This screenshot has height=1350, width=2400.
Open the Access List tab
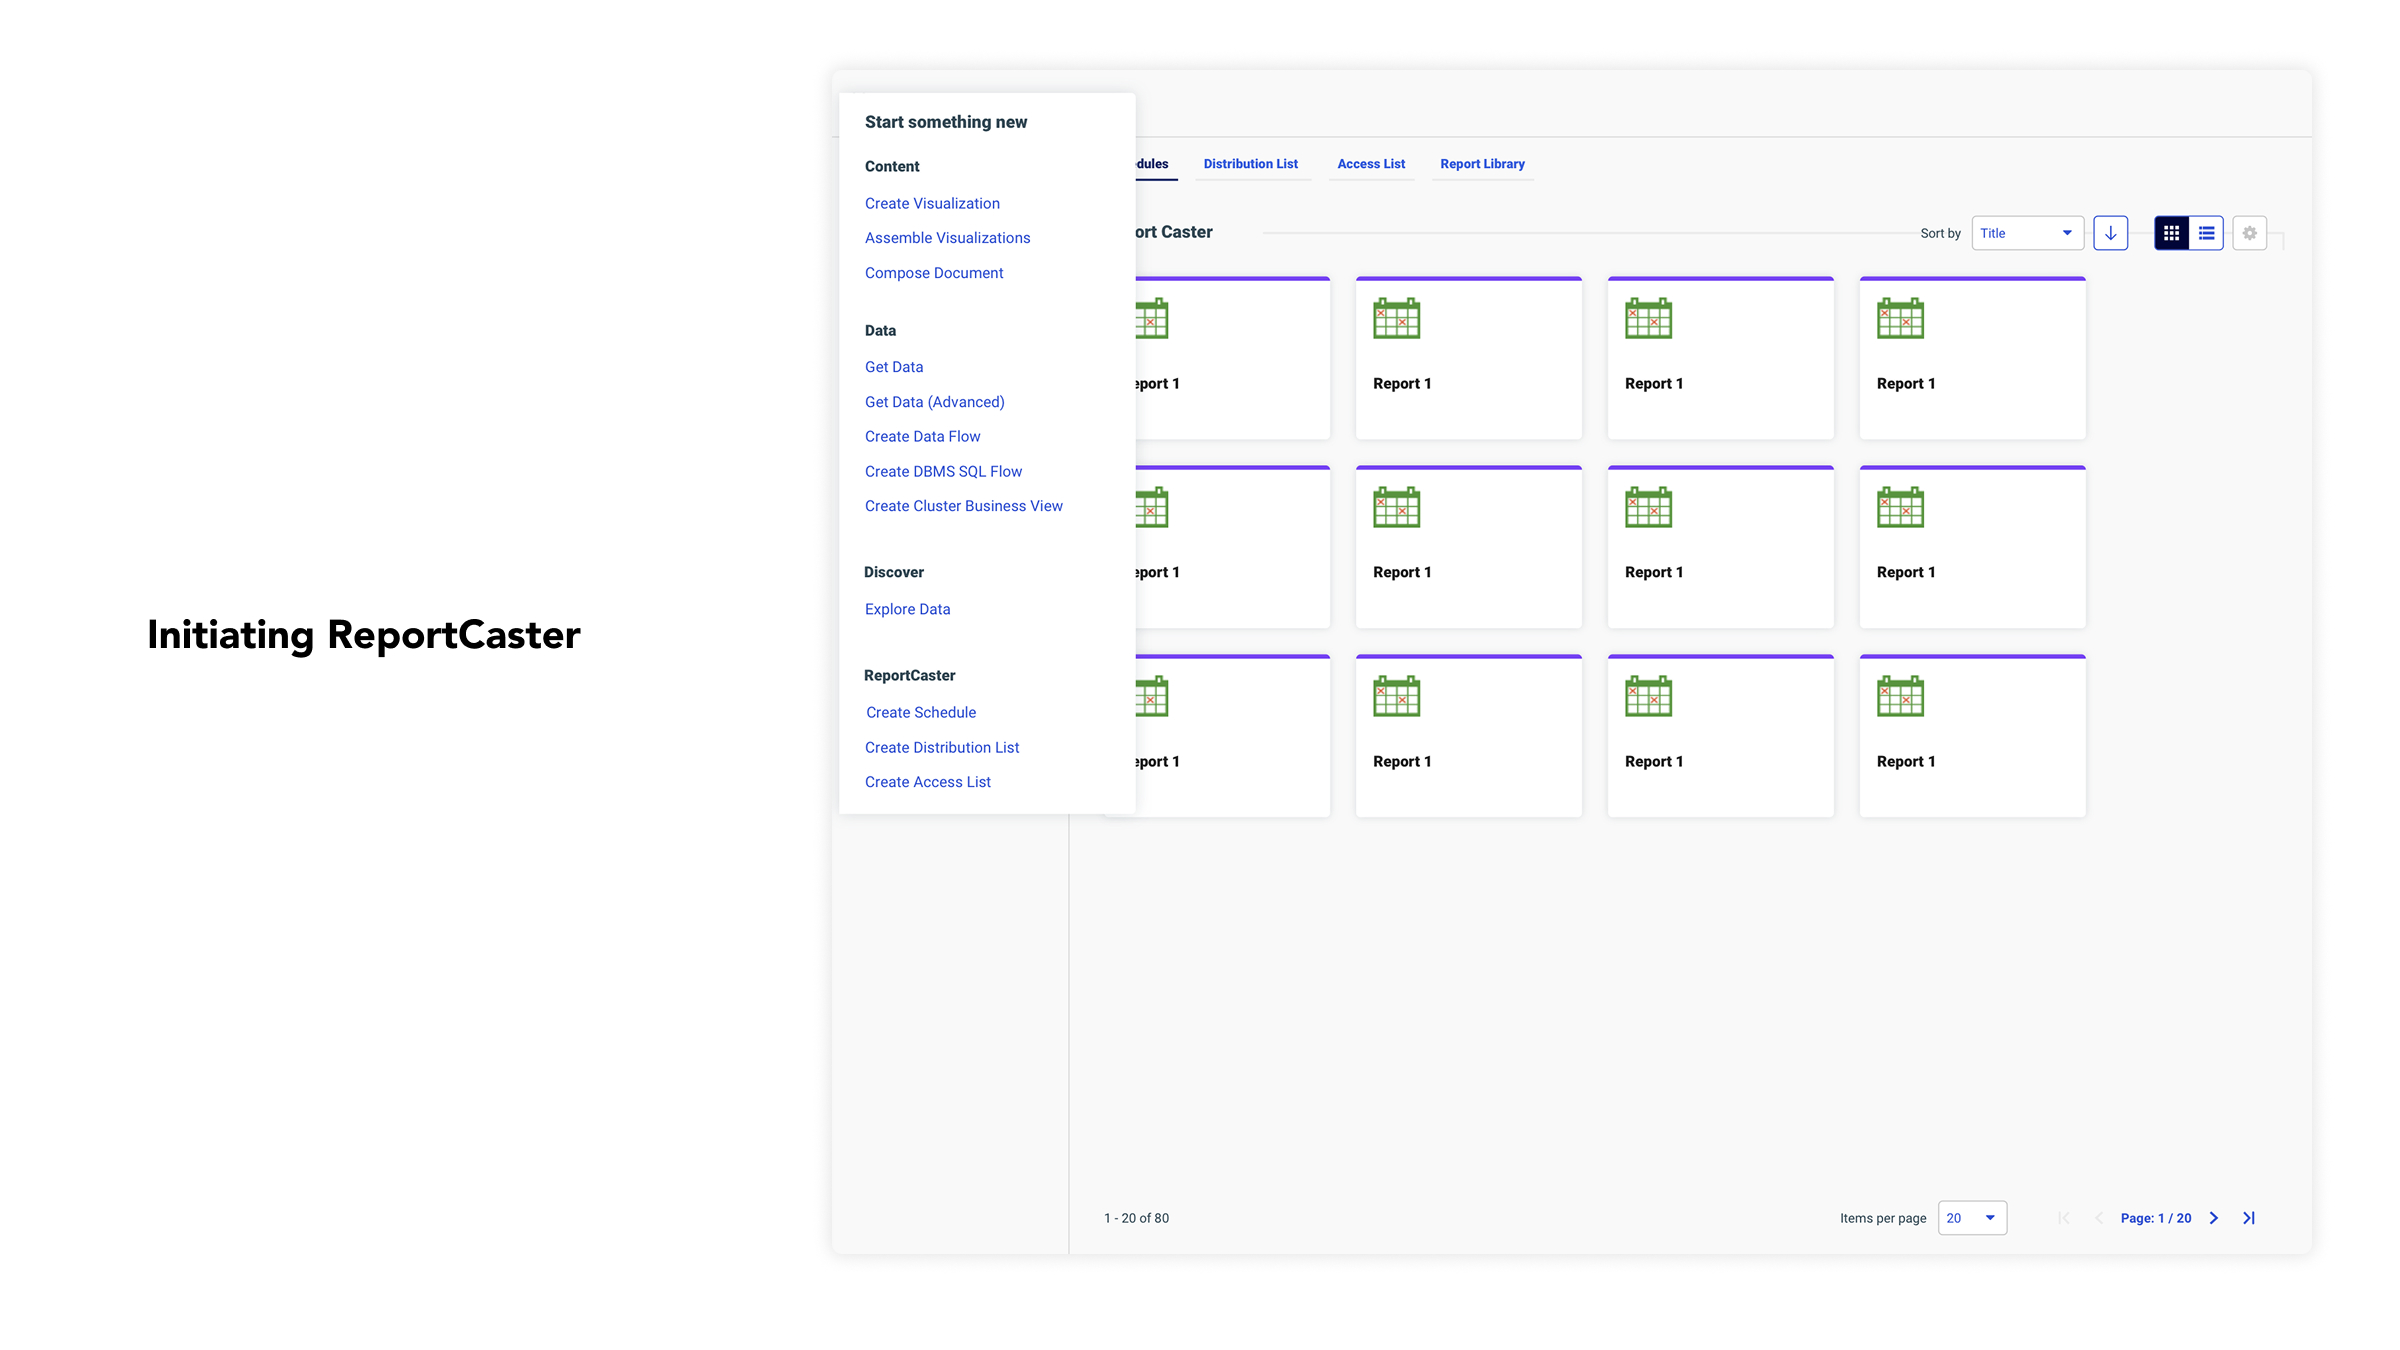coord(1371,164)
